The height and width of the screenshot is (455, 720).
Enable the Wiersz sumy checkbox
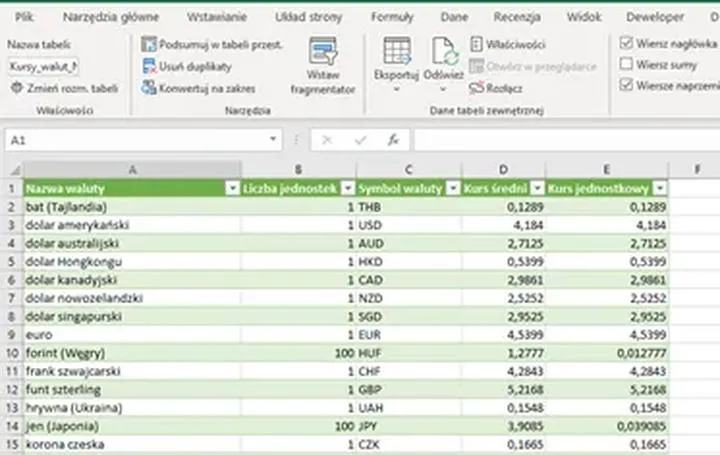[626, 64]
